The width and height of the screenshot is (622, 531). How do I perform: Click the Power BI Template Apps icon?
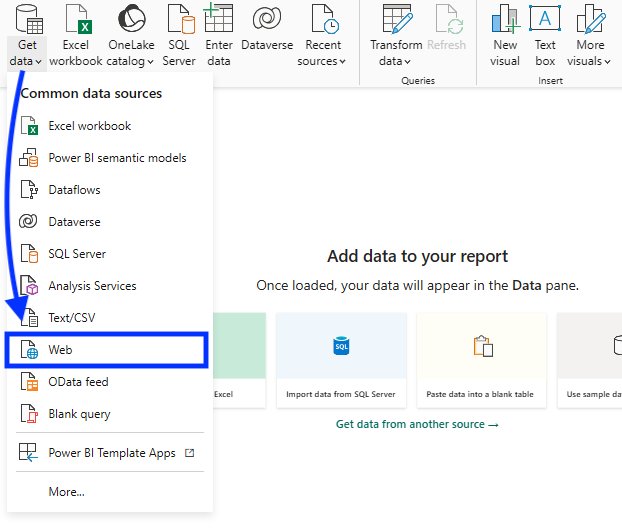click(29, 453)
